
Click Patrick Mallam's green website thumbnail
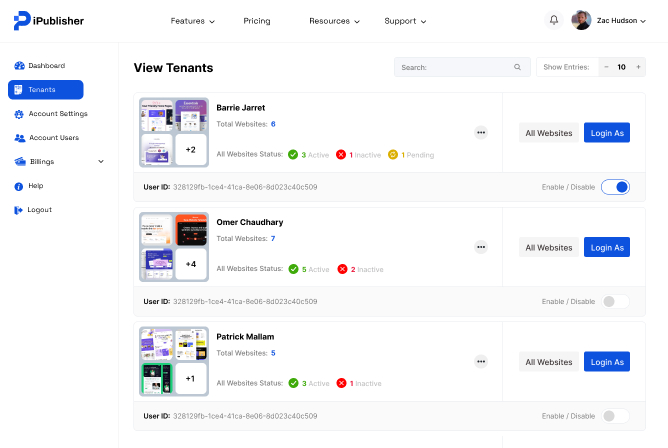pos(157,378)
